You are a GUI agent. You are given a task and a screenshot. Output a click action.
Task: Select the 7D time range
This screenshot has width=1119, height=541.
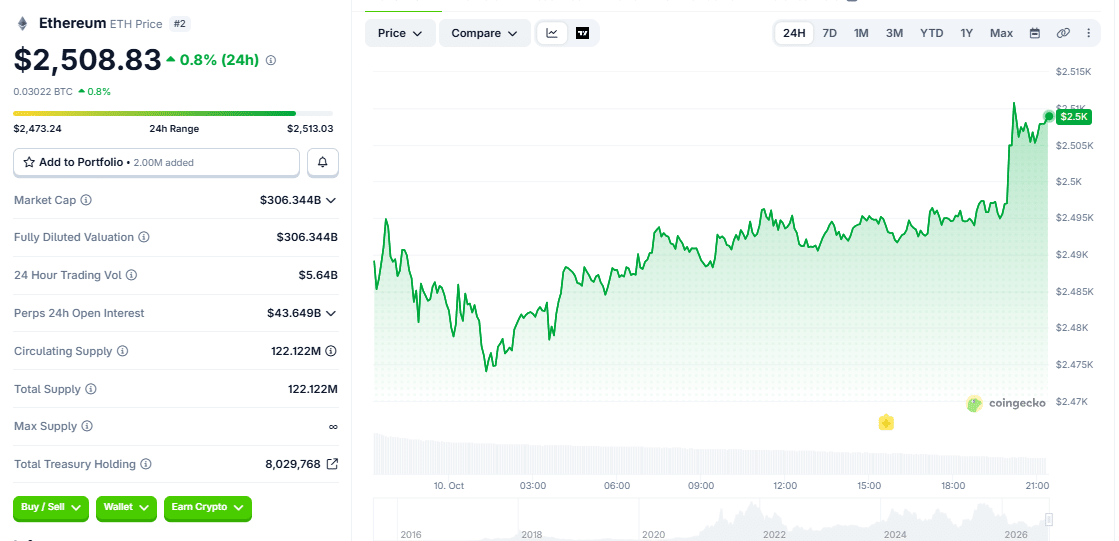coord(829,33)
